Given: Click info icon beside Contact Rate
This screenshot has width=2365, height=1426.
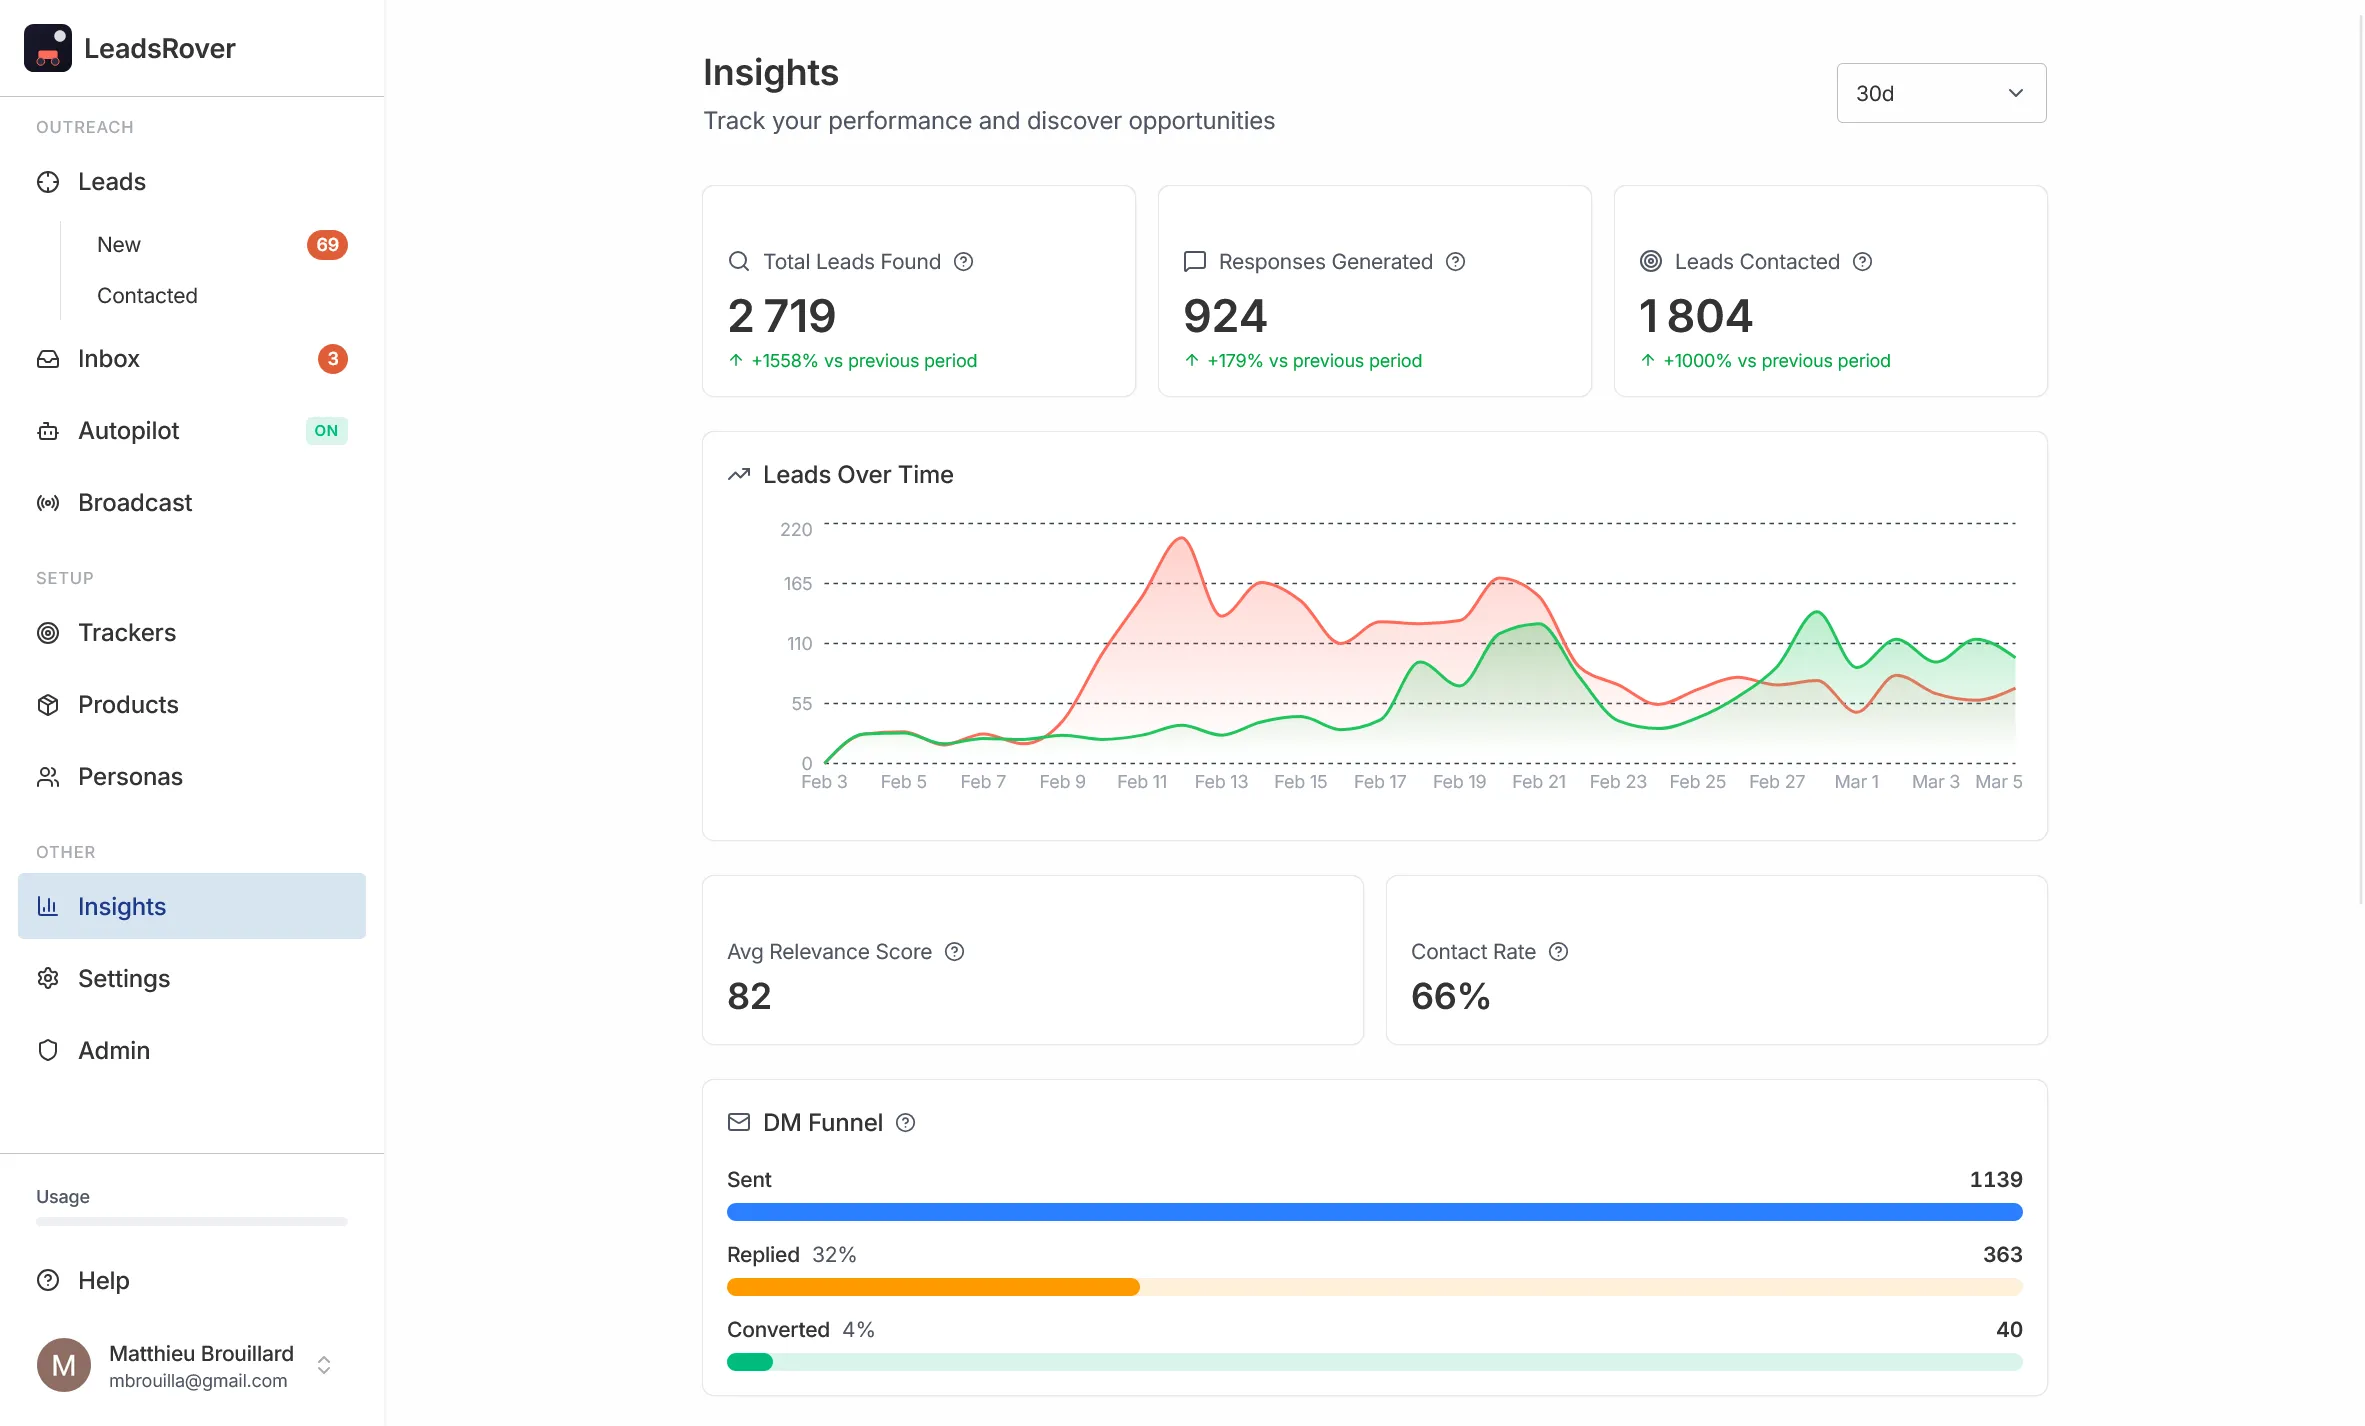Looking at the screenshot, I should coord(1558,952).
